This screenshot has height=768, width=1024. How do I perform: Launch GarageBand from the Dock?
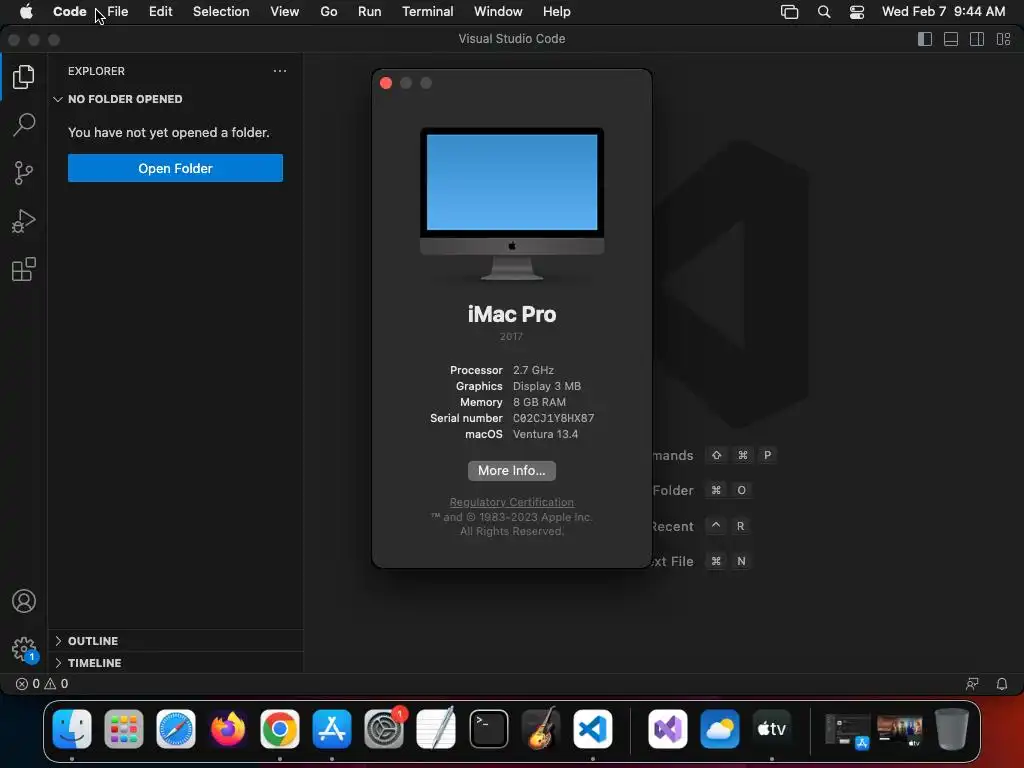[x=541, y=729]
